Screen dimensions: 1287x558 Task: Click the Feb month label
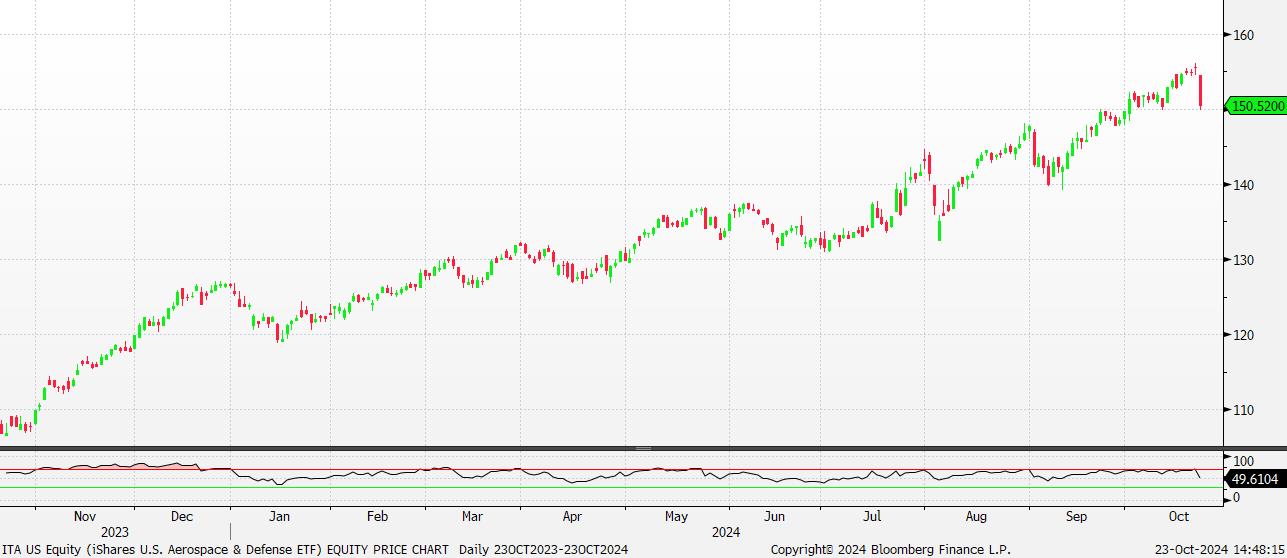[377, 517]
